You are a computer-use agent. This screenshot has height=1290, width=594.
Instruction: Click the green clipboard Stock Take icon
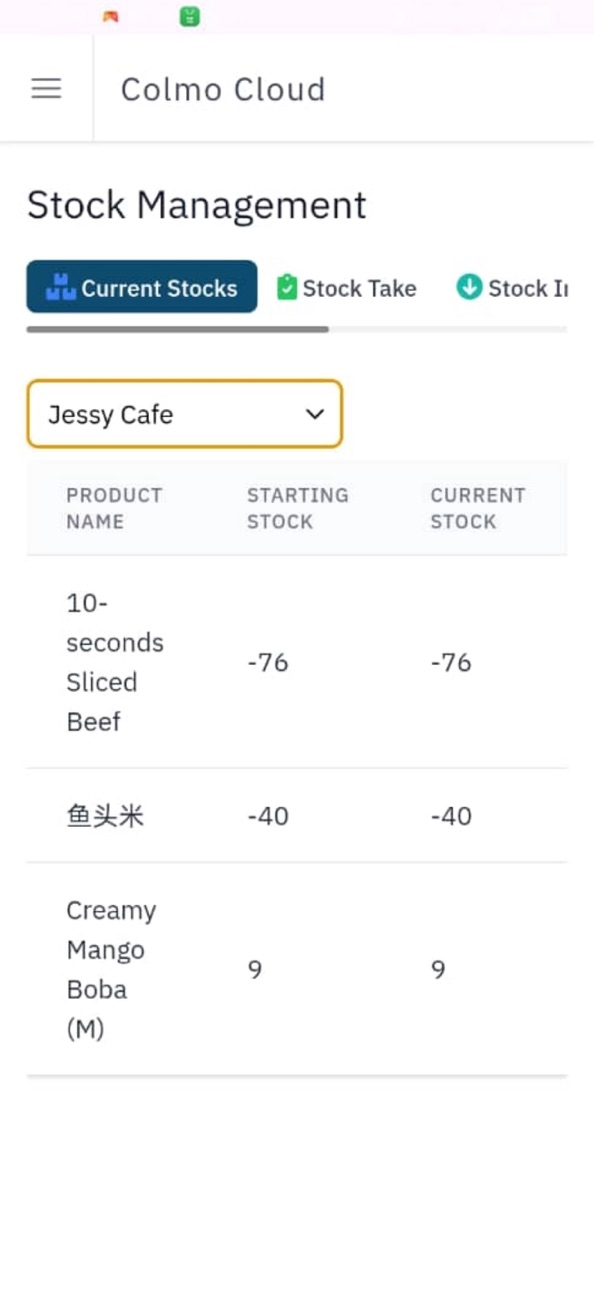[287, 288]
